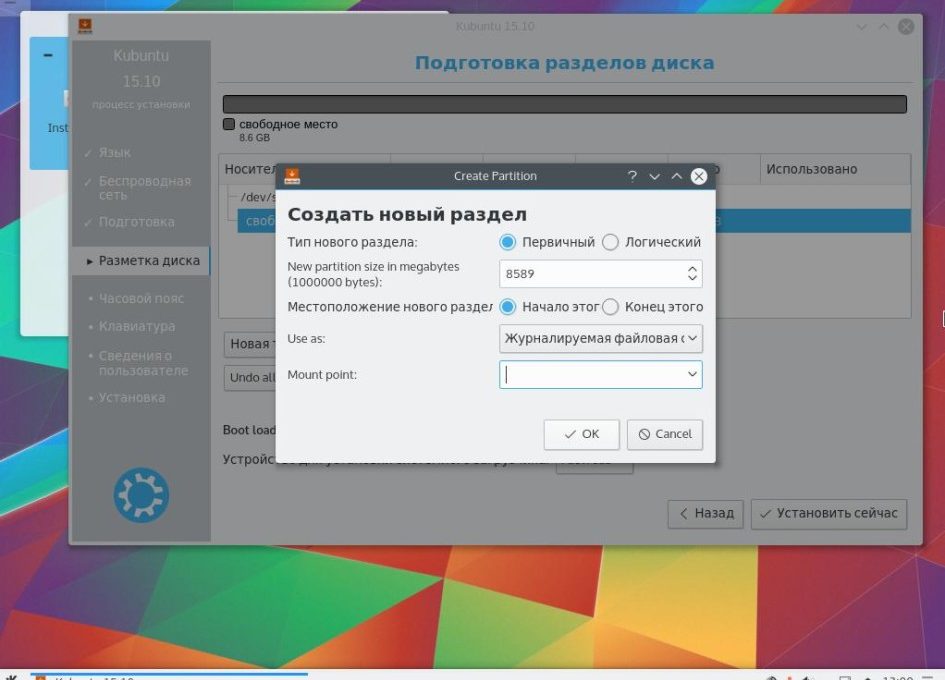This screenshot has width=945, height=680.
Task: Close the Kubuntu 15.10 installer window
Action: point(906,27)
